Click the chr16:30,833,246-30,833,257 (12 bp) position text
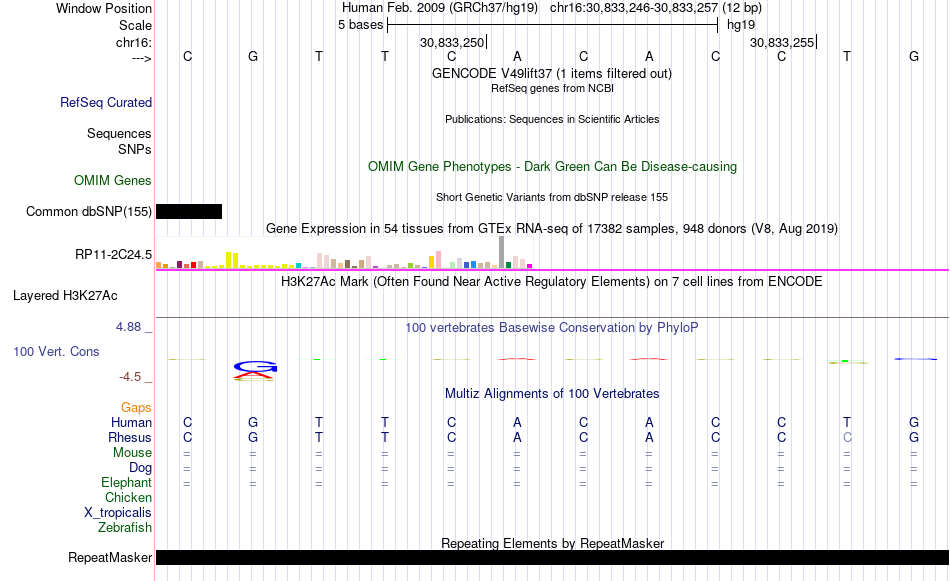950x581 pixels. pos(656,8)
